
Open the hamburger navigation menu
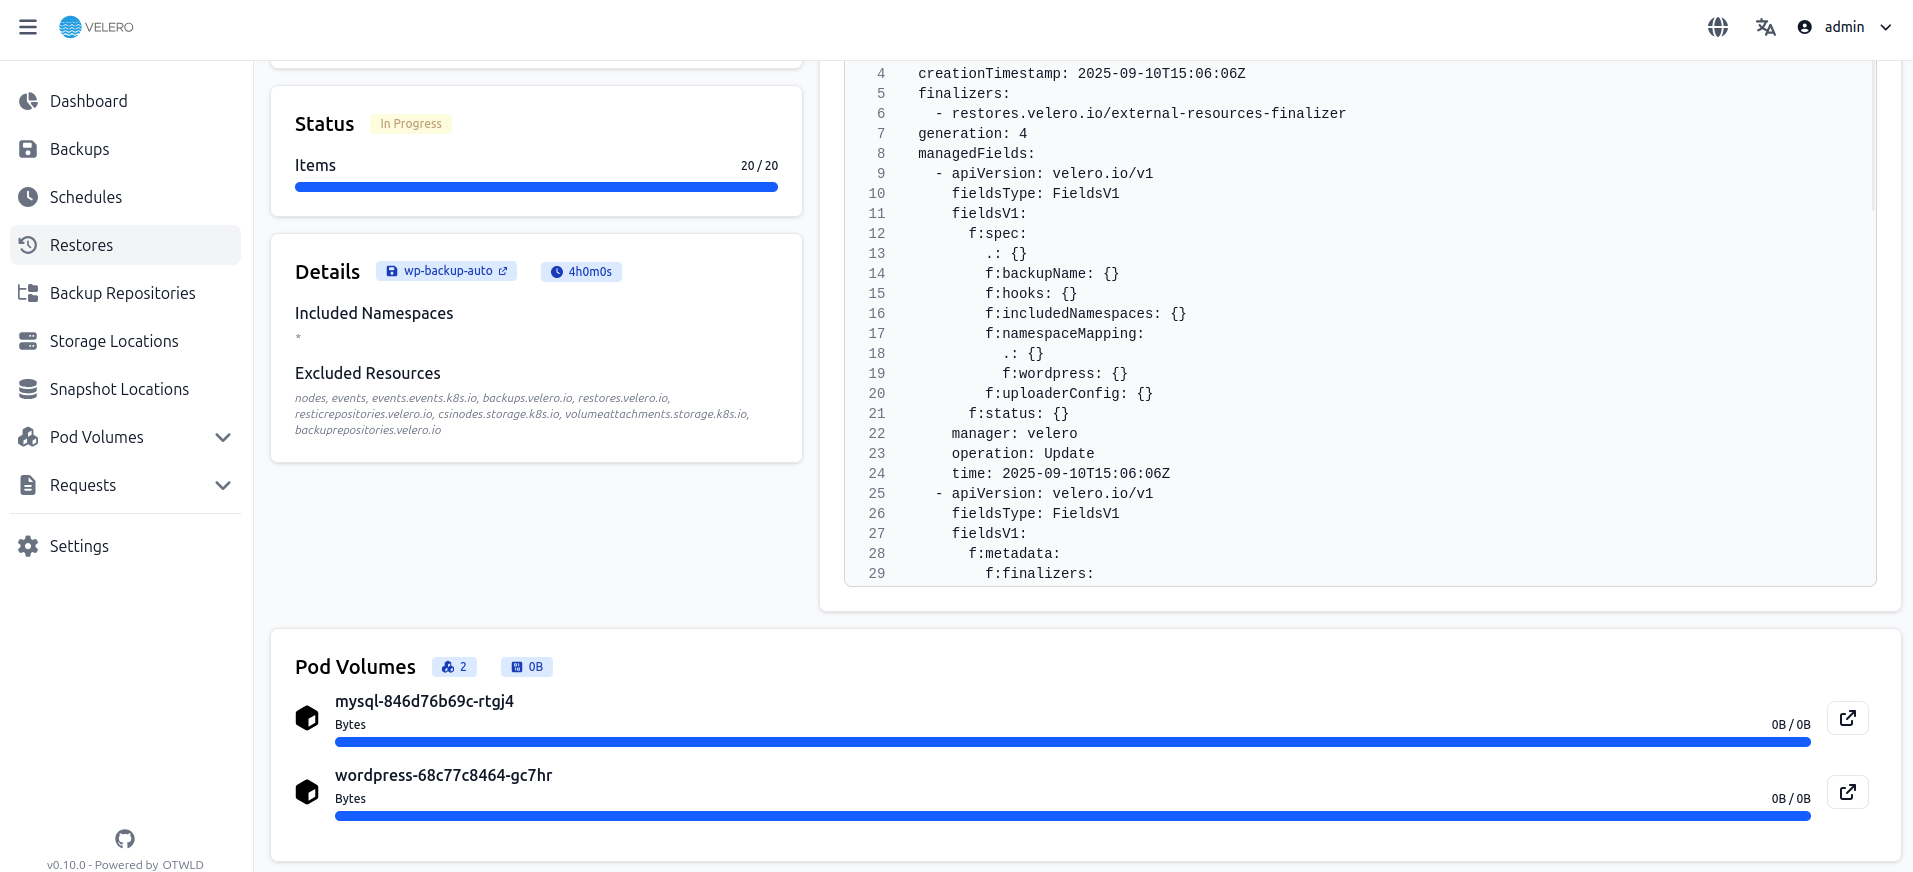28,27
